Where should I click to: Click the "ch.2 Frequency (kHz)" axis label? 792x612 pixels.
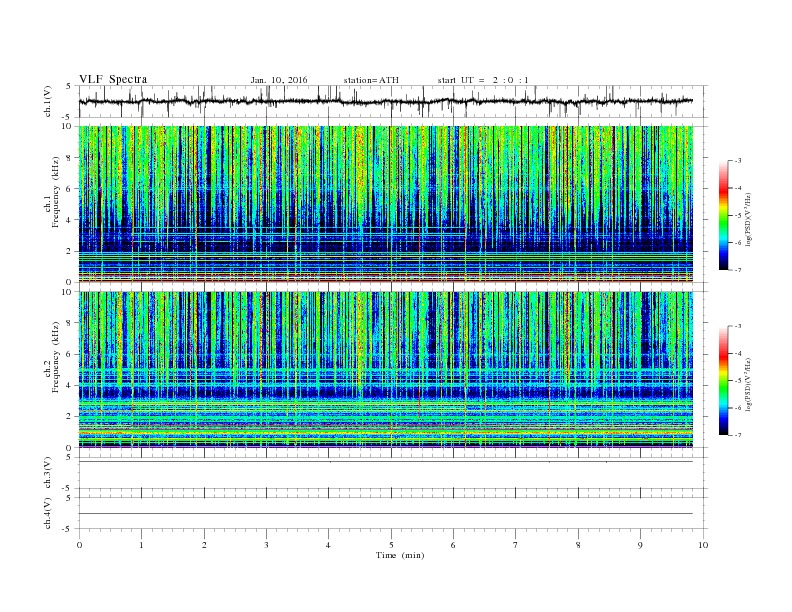(x=52, y=357)
